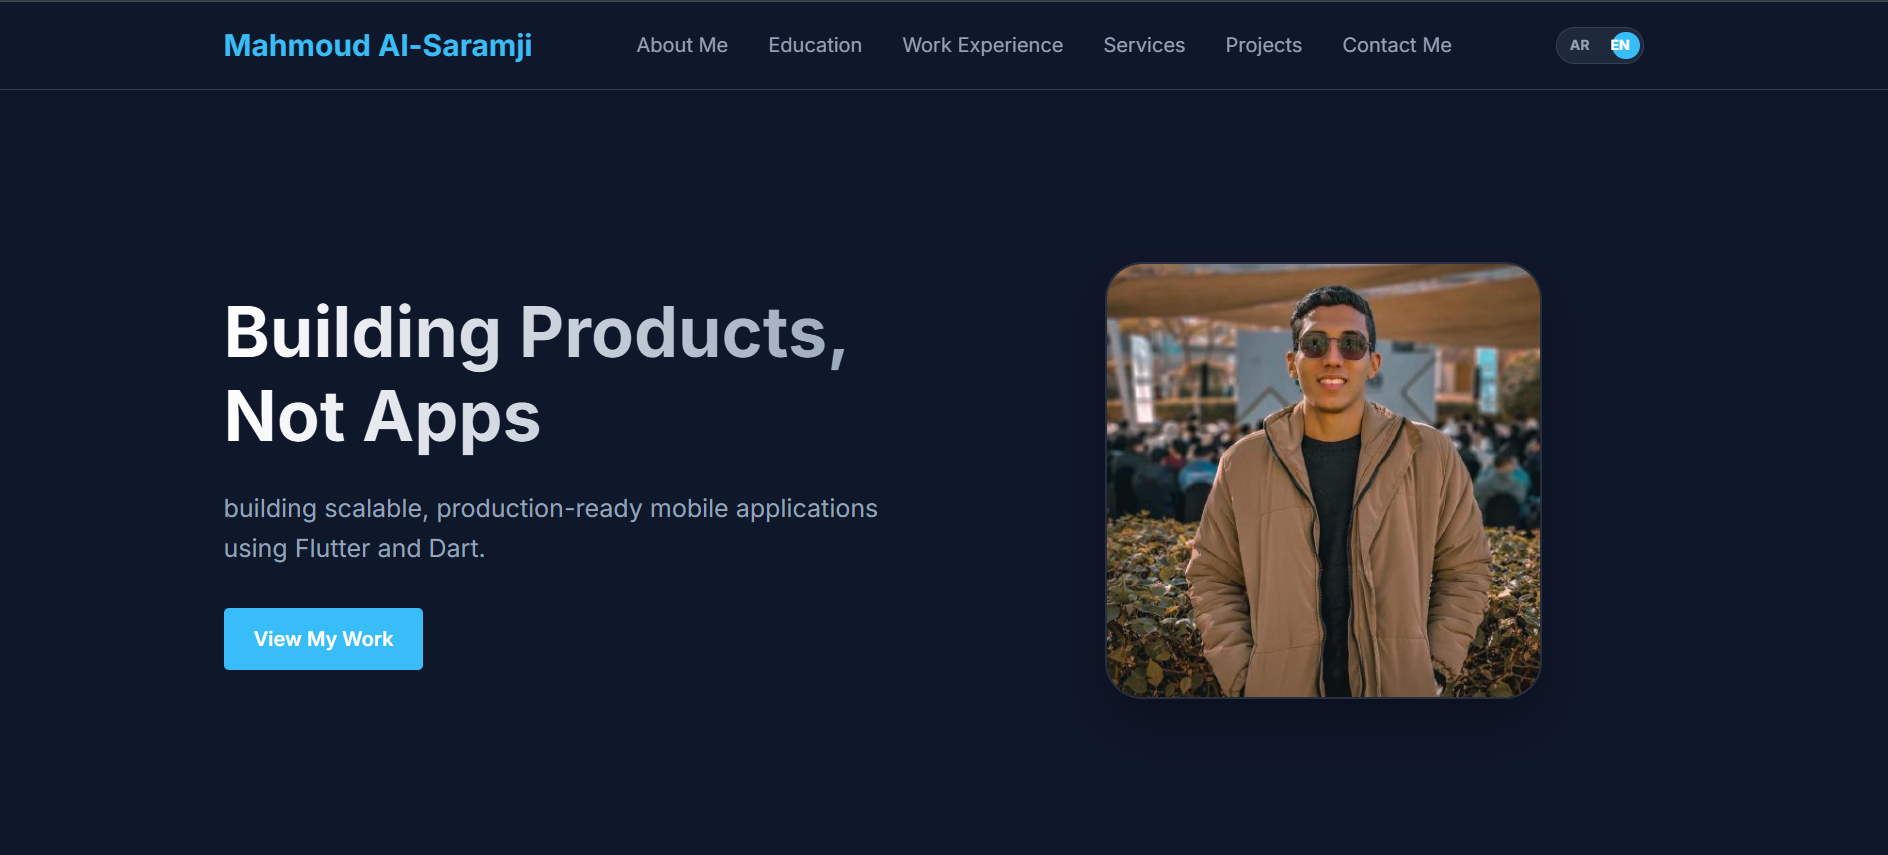Go to Education in the navbar
Screen dimensions: 1888x855
click(815, 45)
